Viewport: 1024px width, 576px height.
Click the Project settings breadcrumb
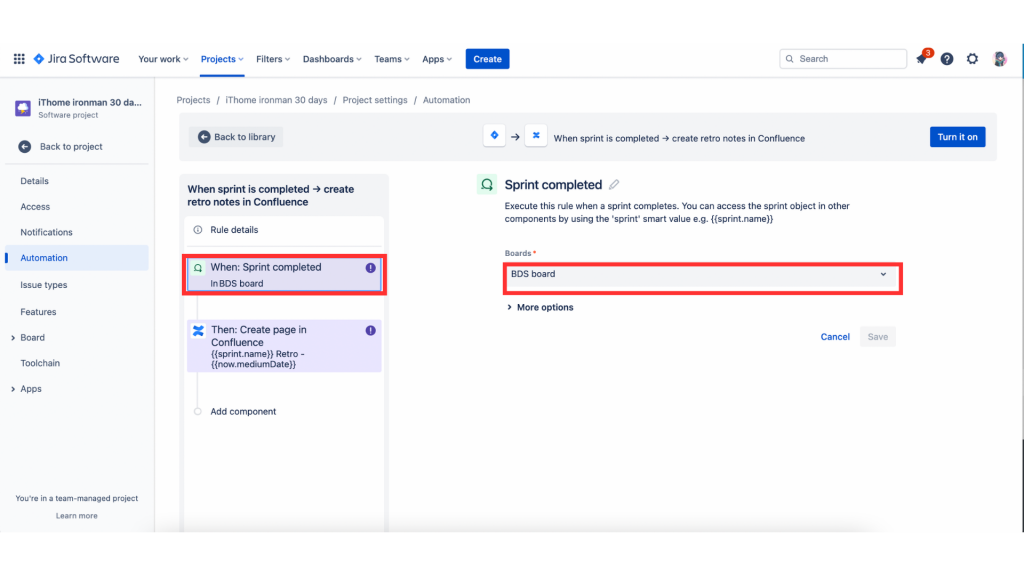(x=375, y=100)
